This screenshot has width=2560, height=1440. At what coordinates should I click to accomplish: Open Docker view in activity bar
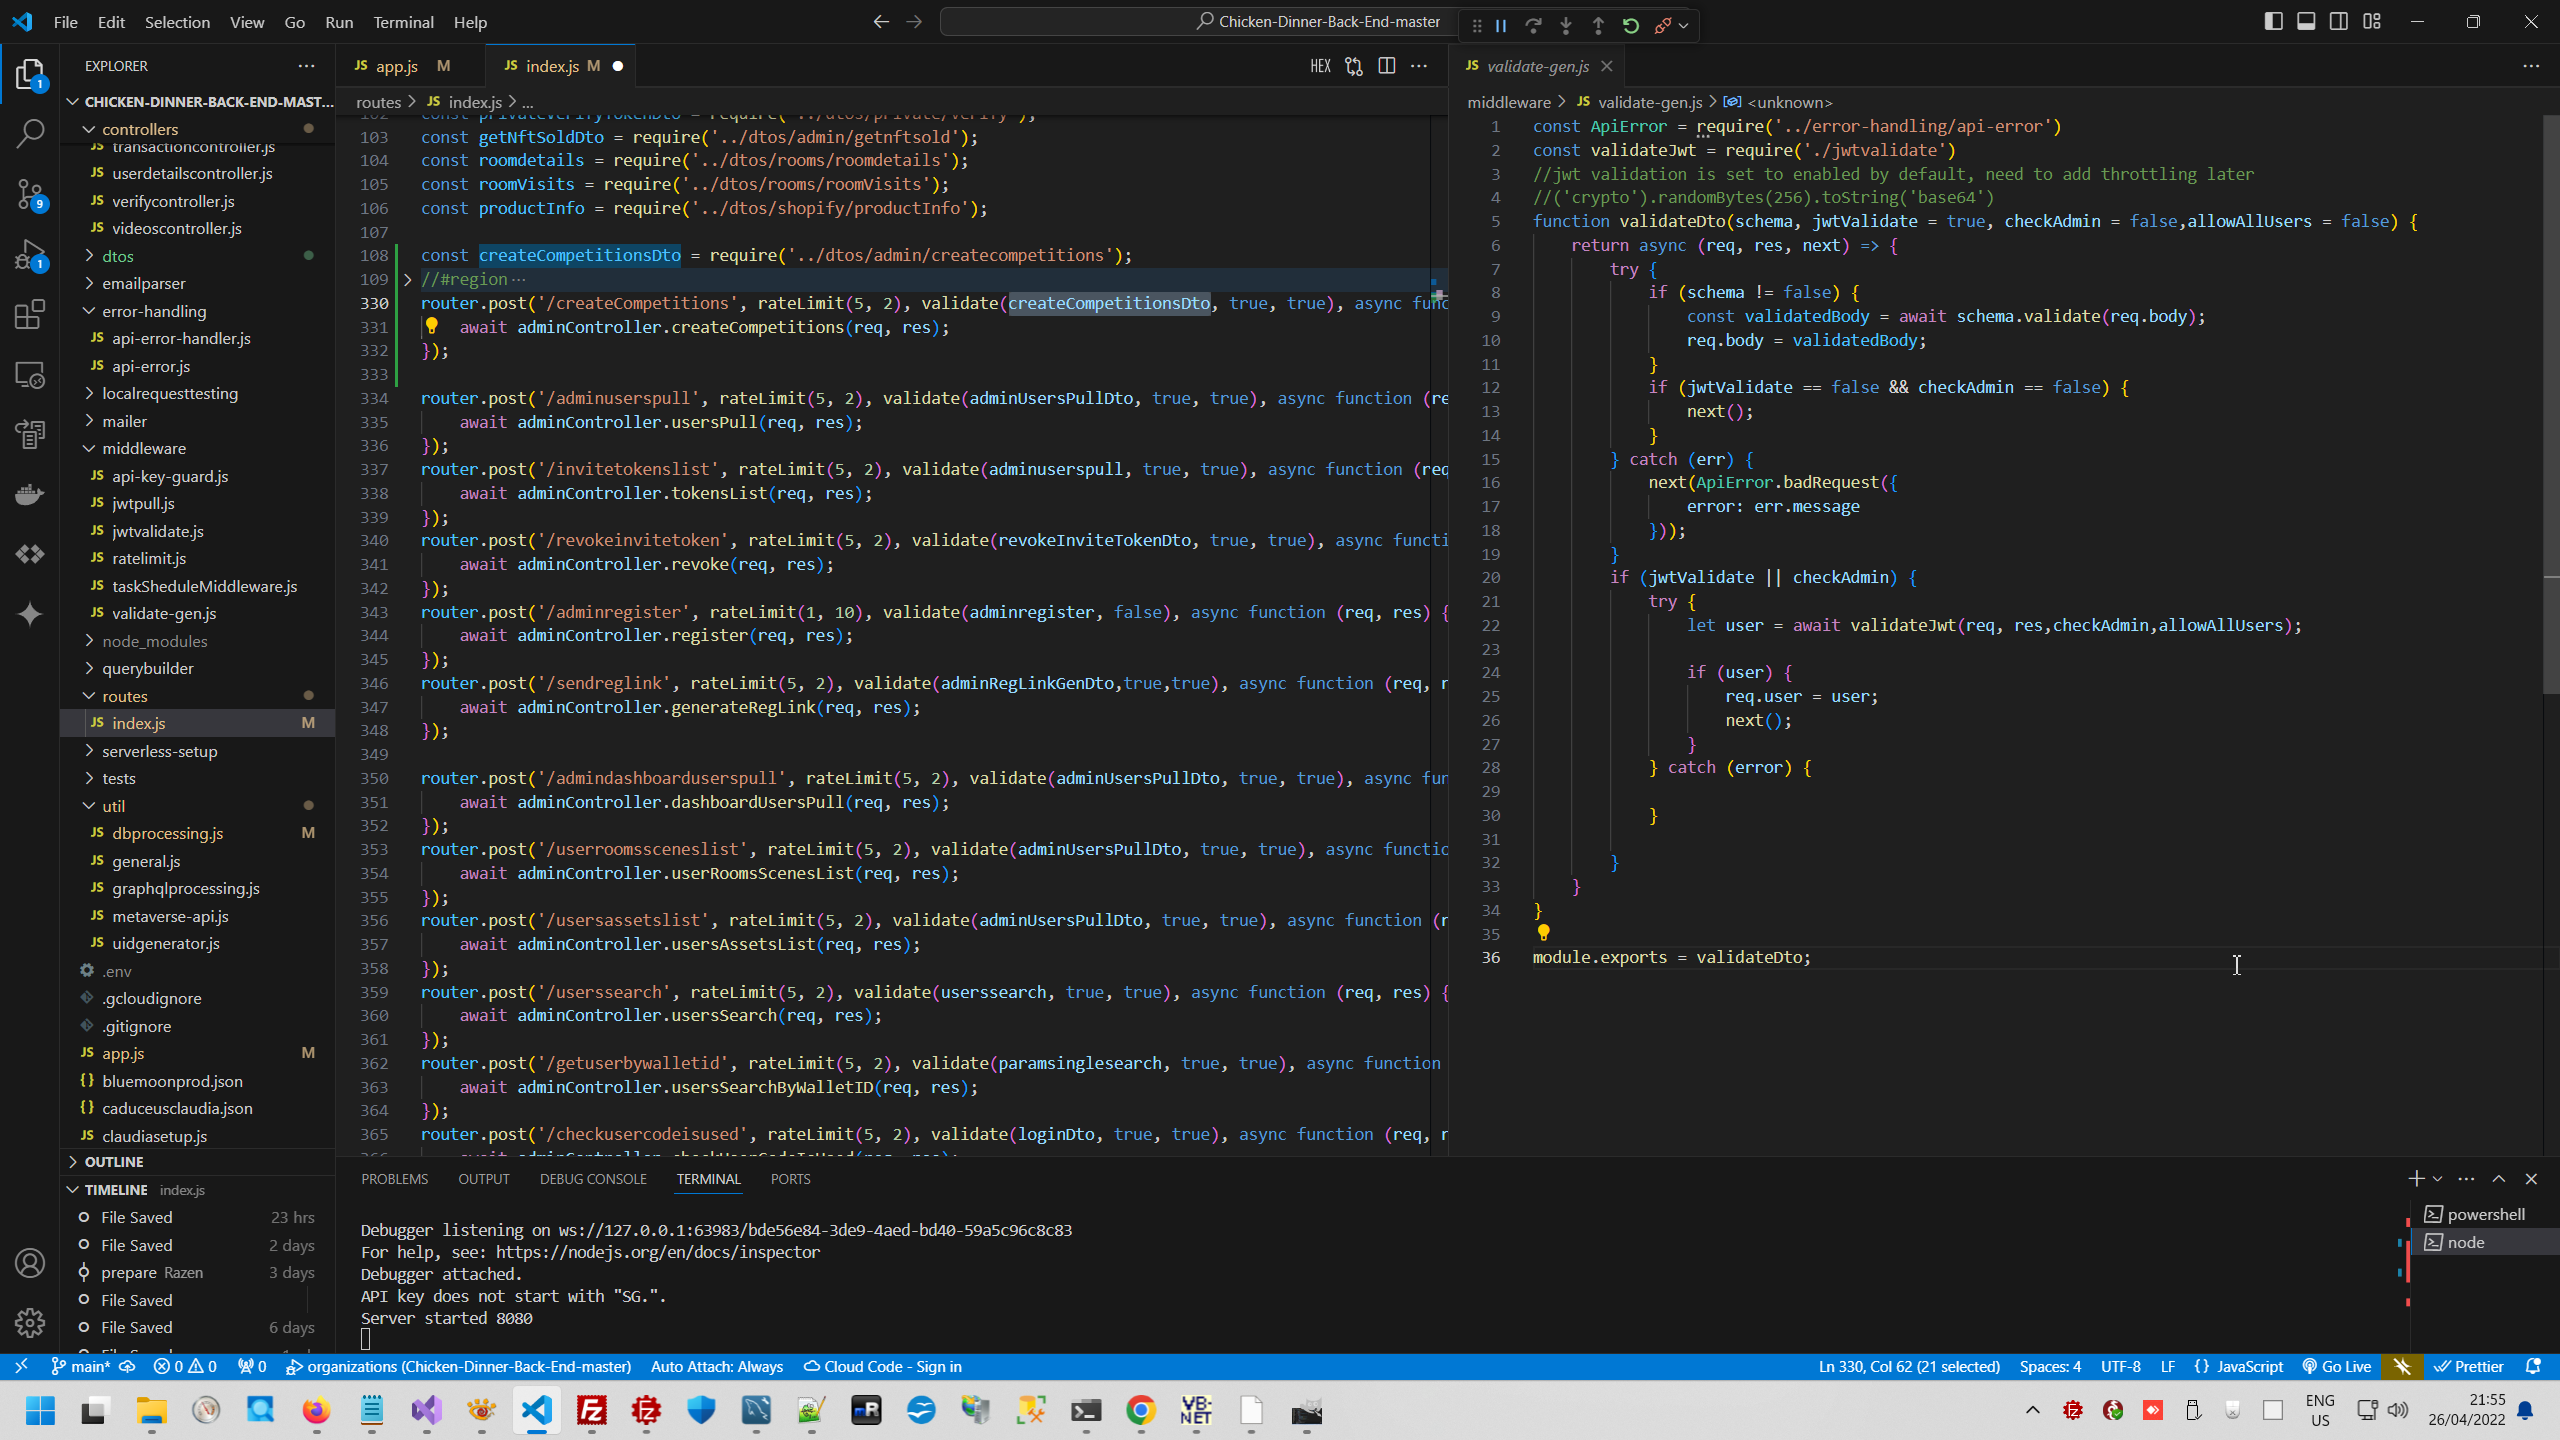click(30, 495)
